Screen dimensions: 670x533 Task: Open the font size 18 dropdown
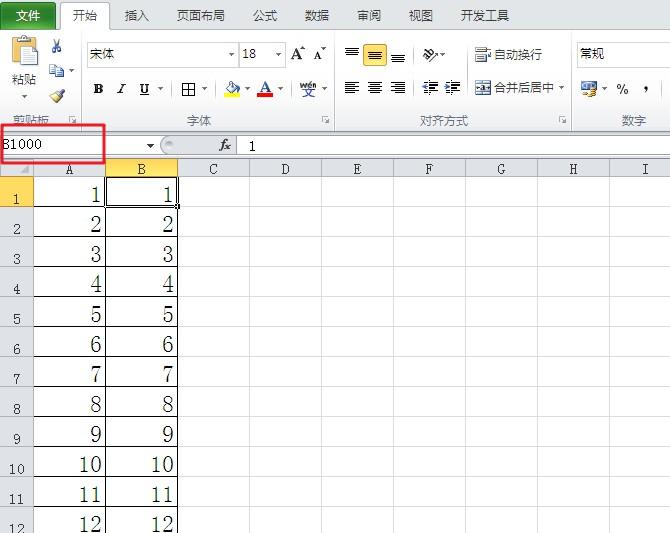[x=278, y=55]
